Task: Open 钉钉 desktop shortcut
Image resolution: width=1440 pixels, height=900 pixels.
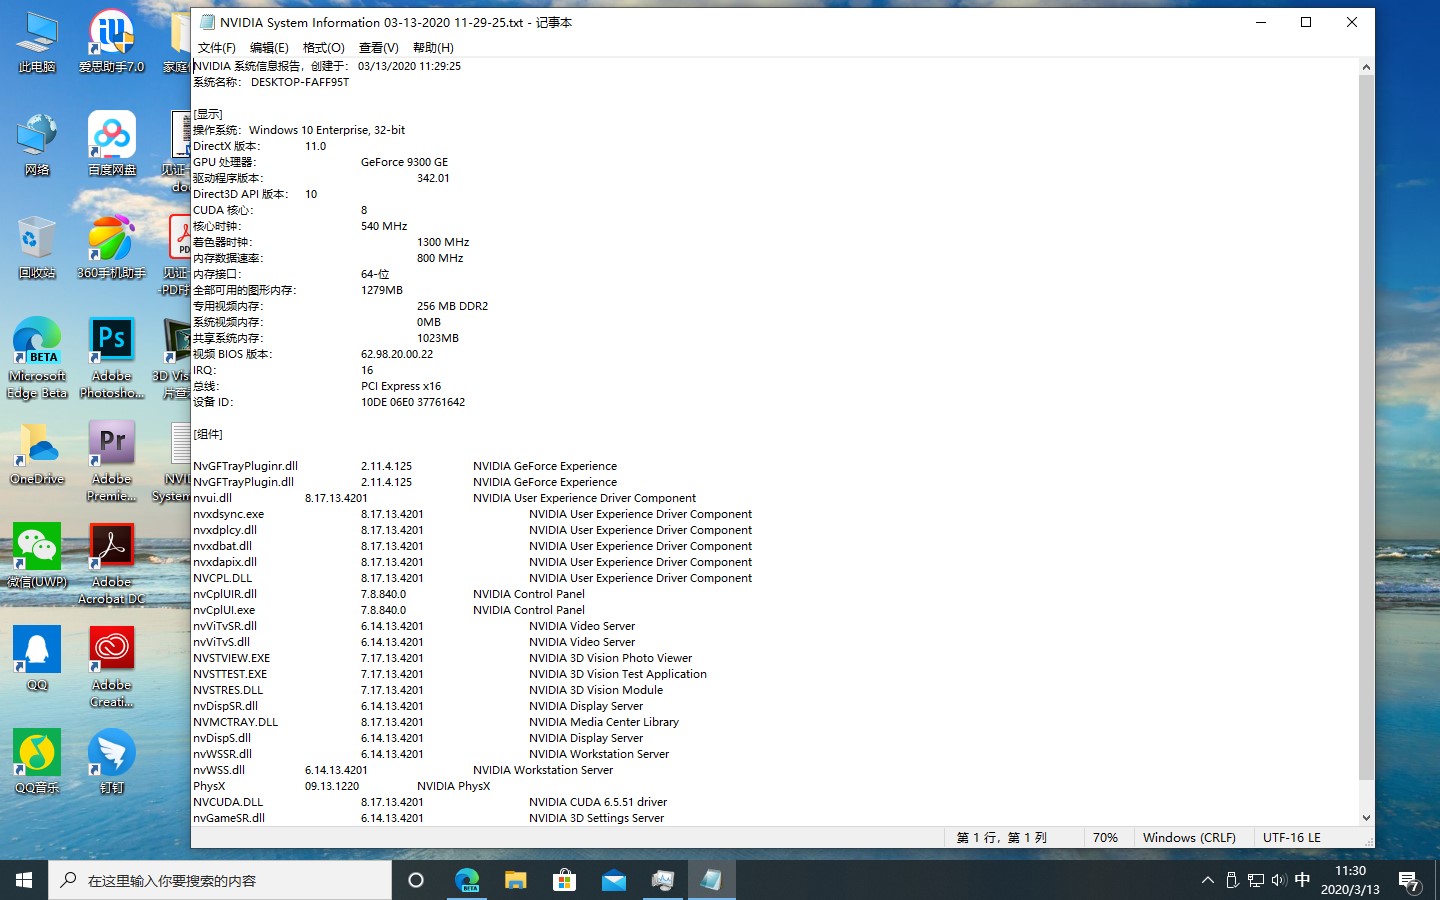Action: coord(111,763)
